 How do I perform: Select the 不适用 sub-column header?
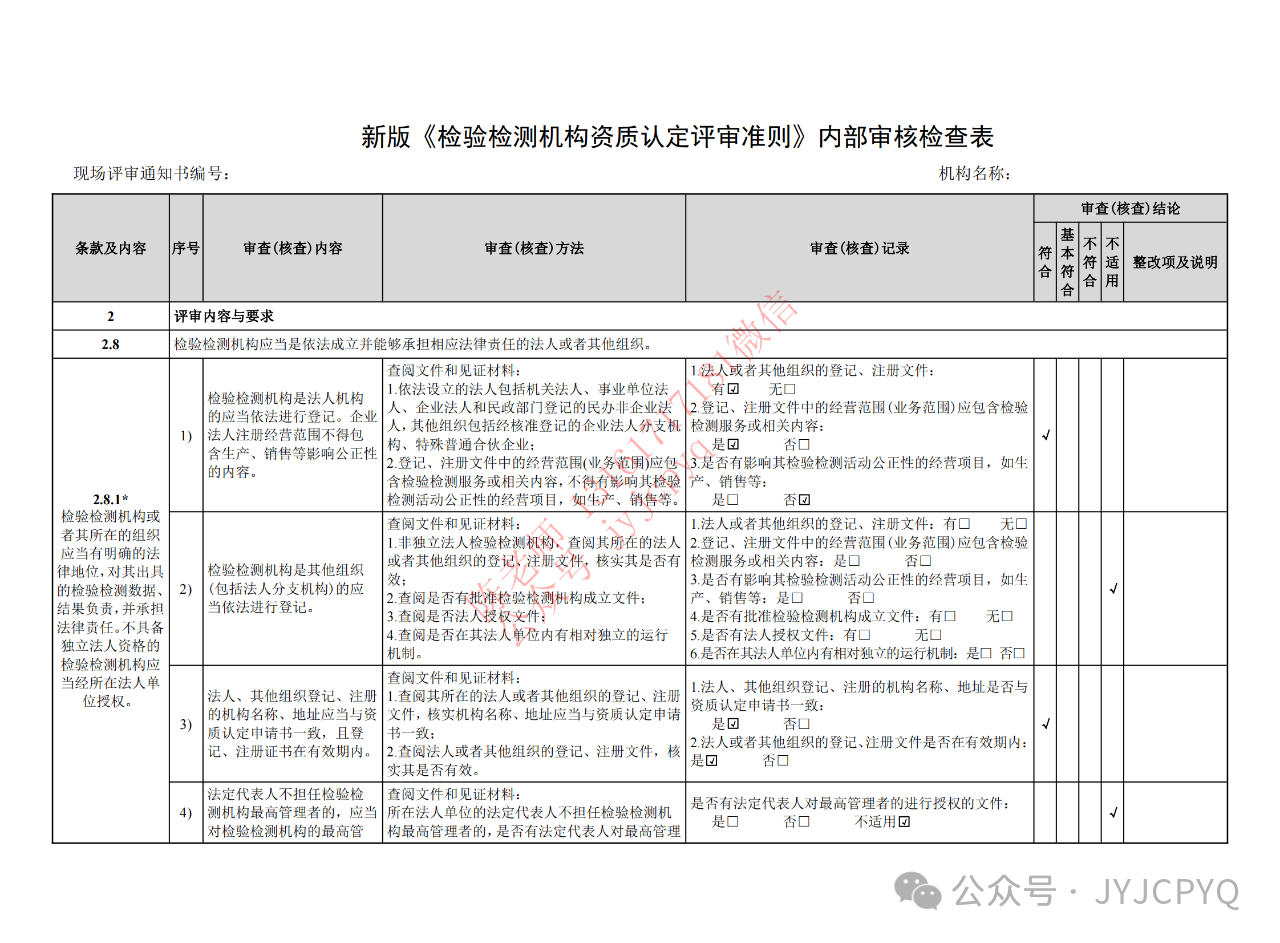pos(1112,262)
